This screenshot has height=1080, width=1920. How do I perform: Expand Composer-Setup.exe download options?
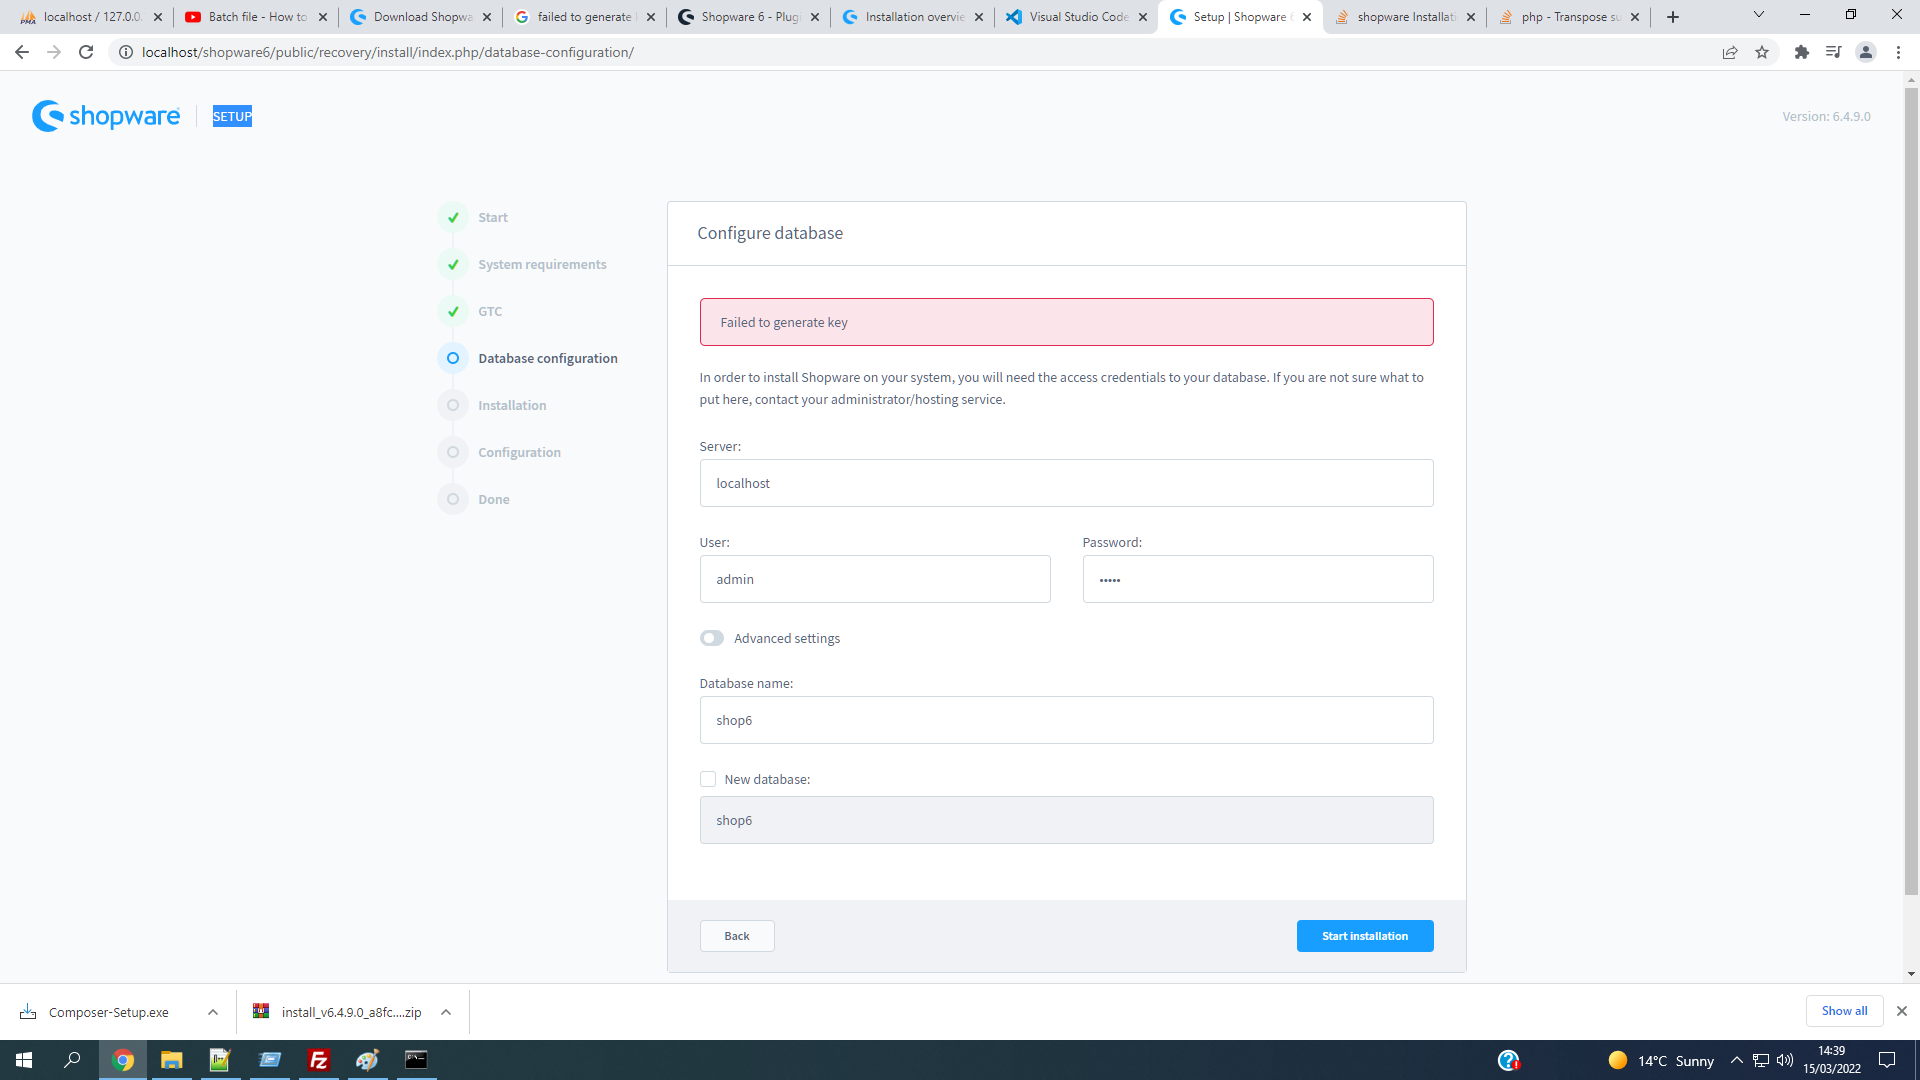(213, 1012)
